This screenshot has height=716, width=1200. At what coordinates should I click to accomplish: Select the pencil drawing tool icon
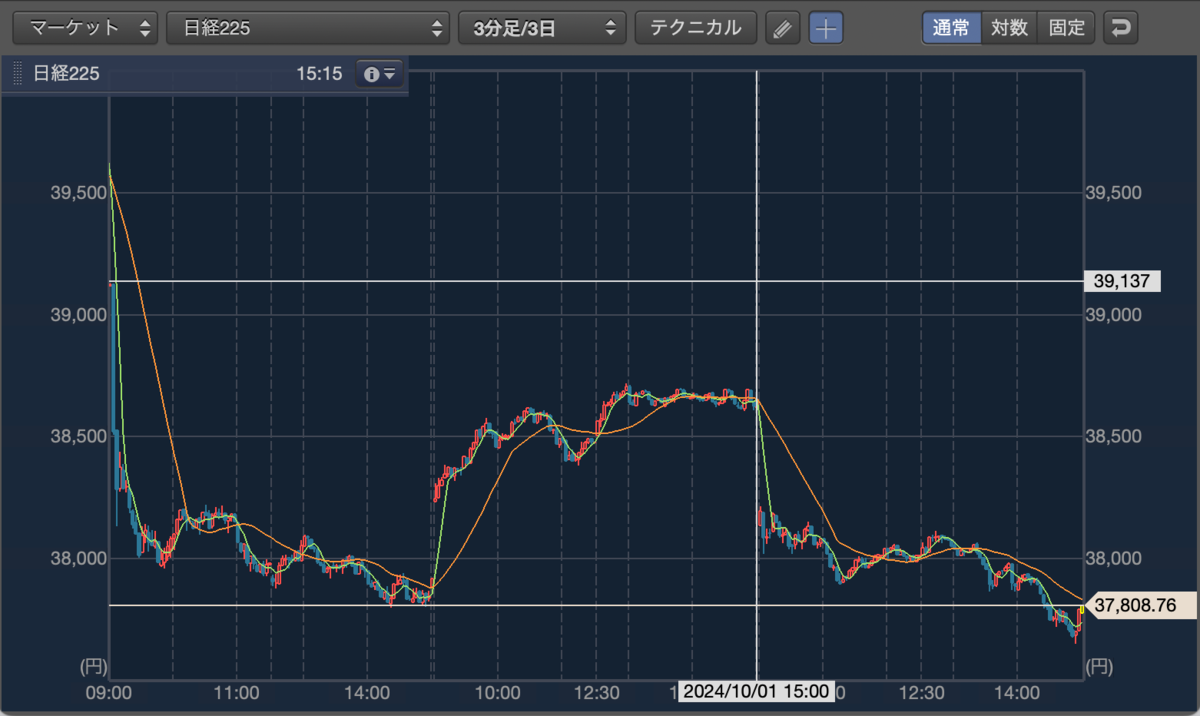tap(783, 28)
